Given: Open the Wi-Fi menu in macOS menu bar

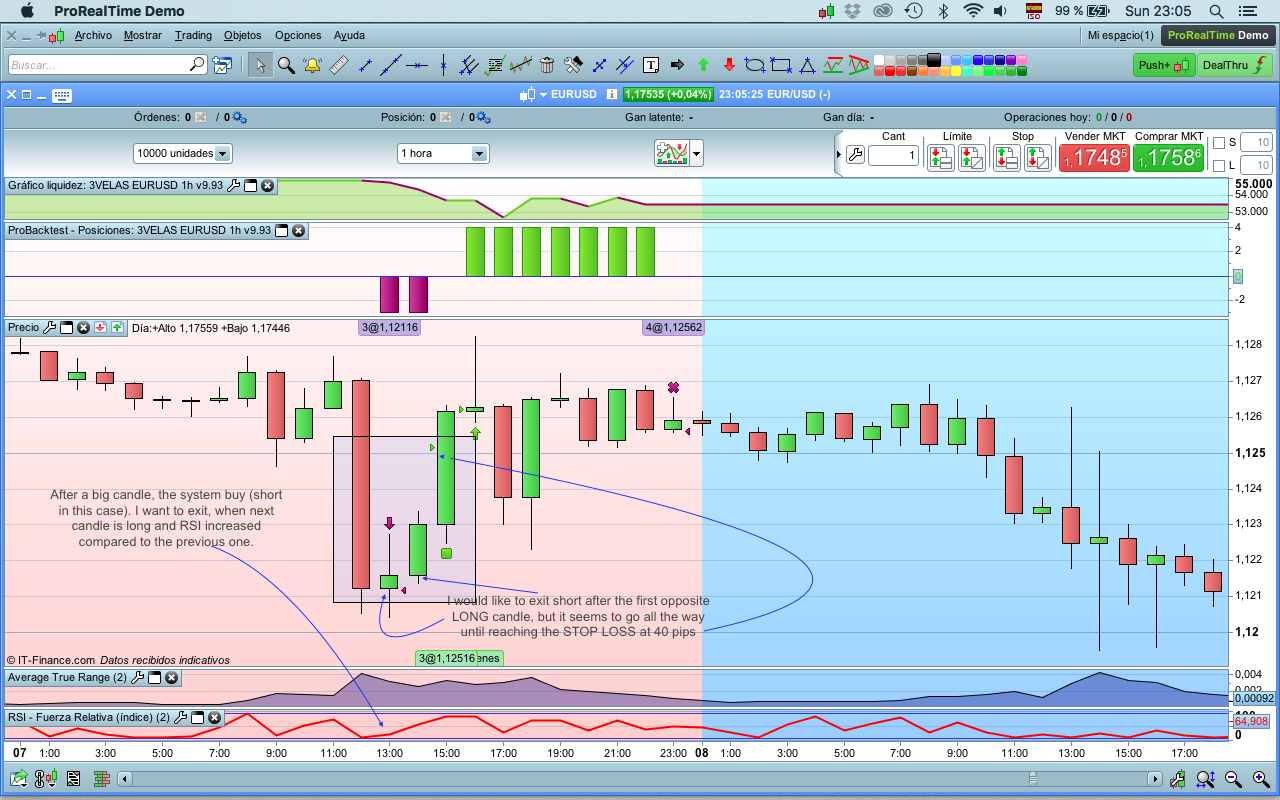Looking at the screenshot, I should (973, 11).
